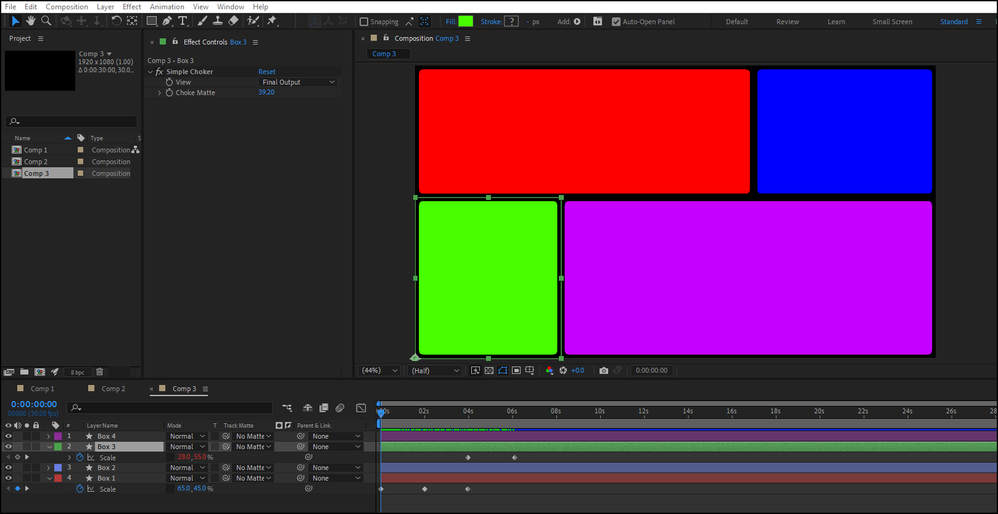Pick the Pen tool
998x514 pixels.
[167, 21]
